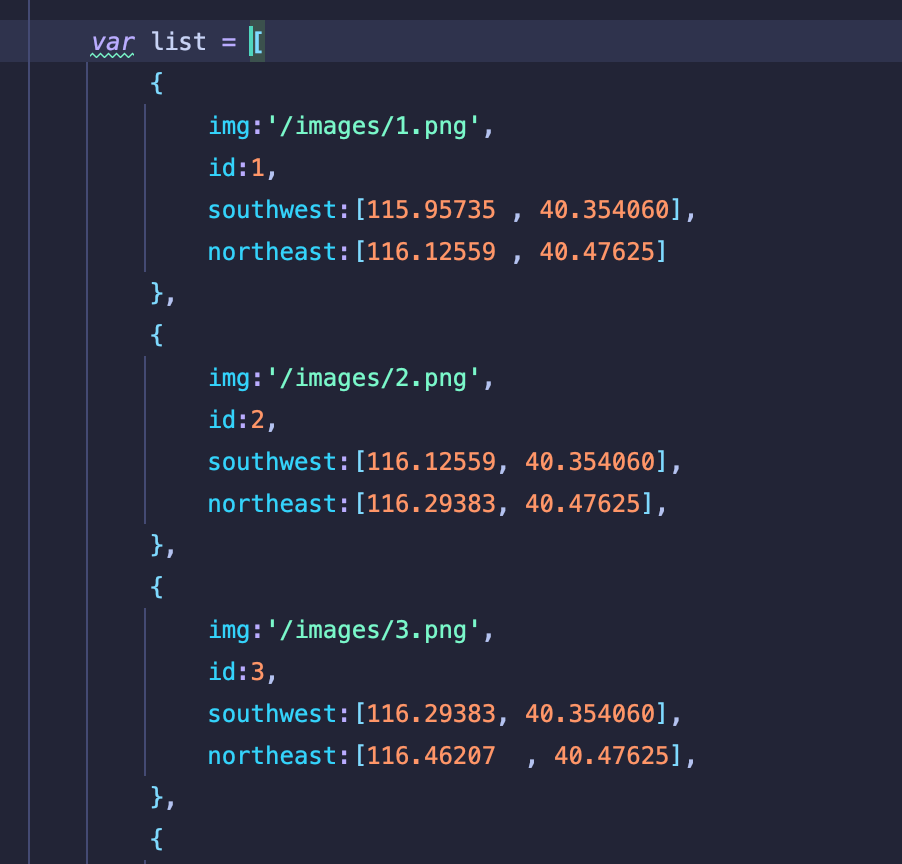The image size is (902, 864).
Task: Click the 'id:3' line
Action: coord(242,672)
